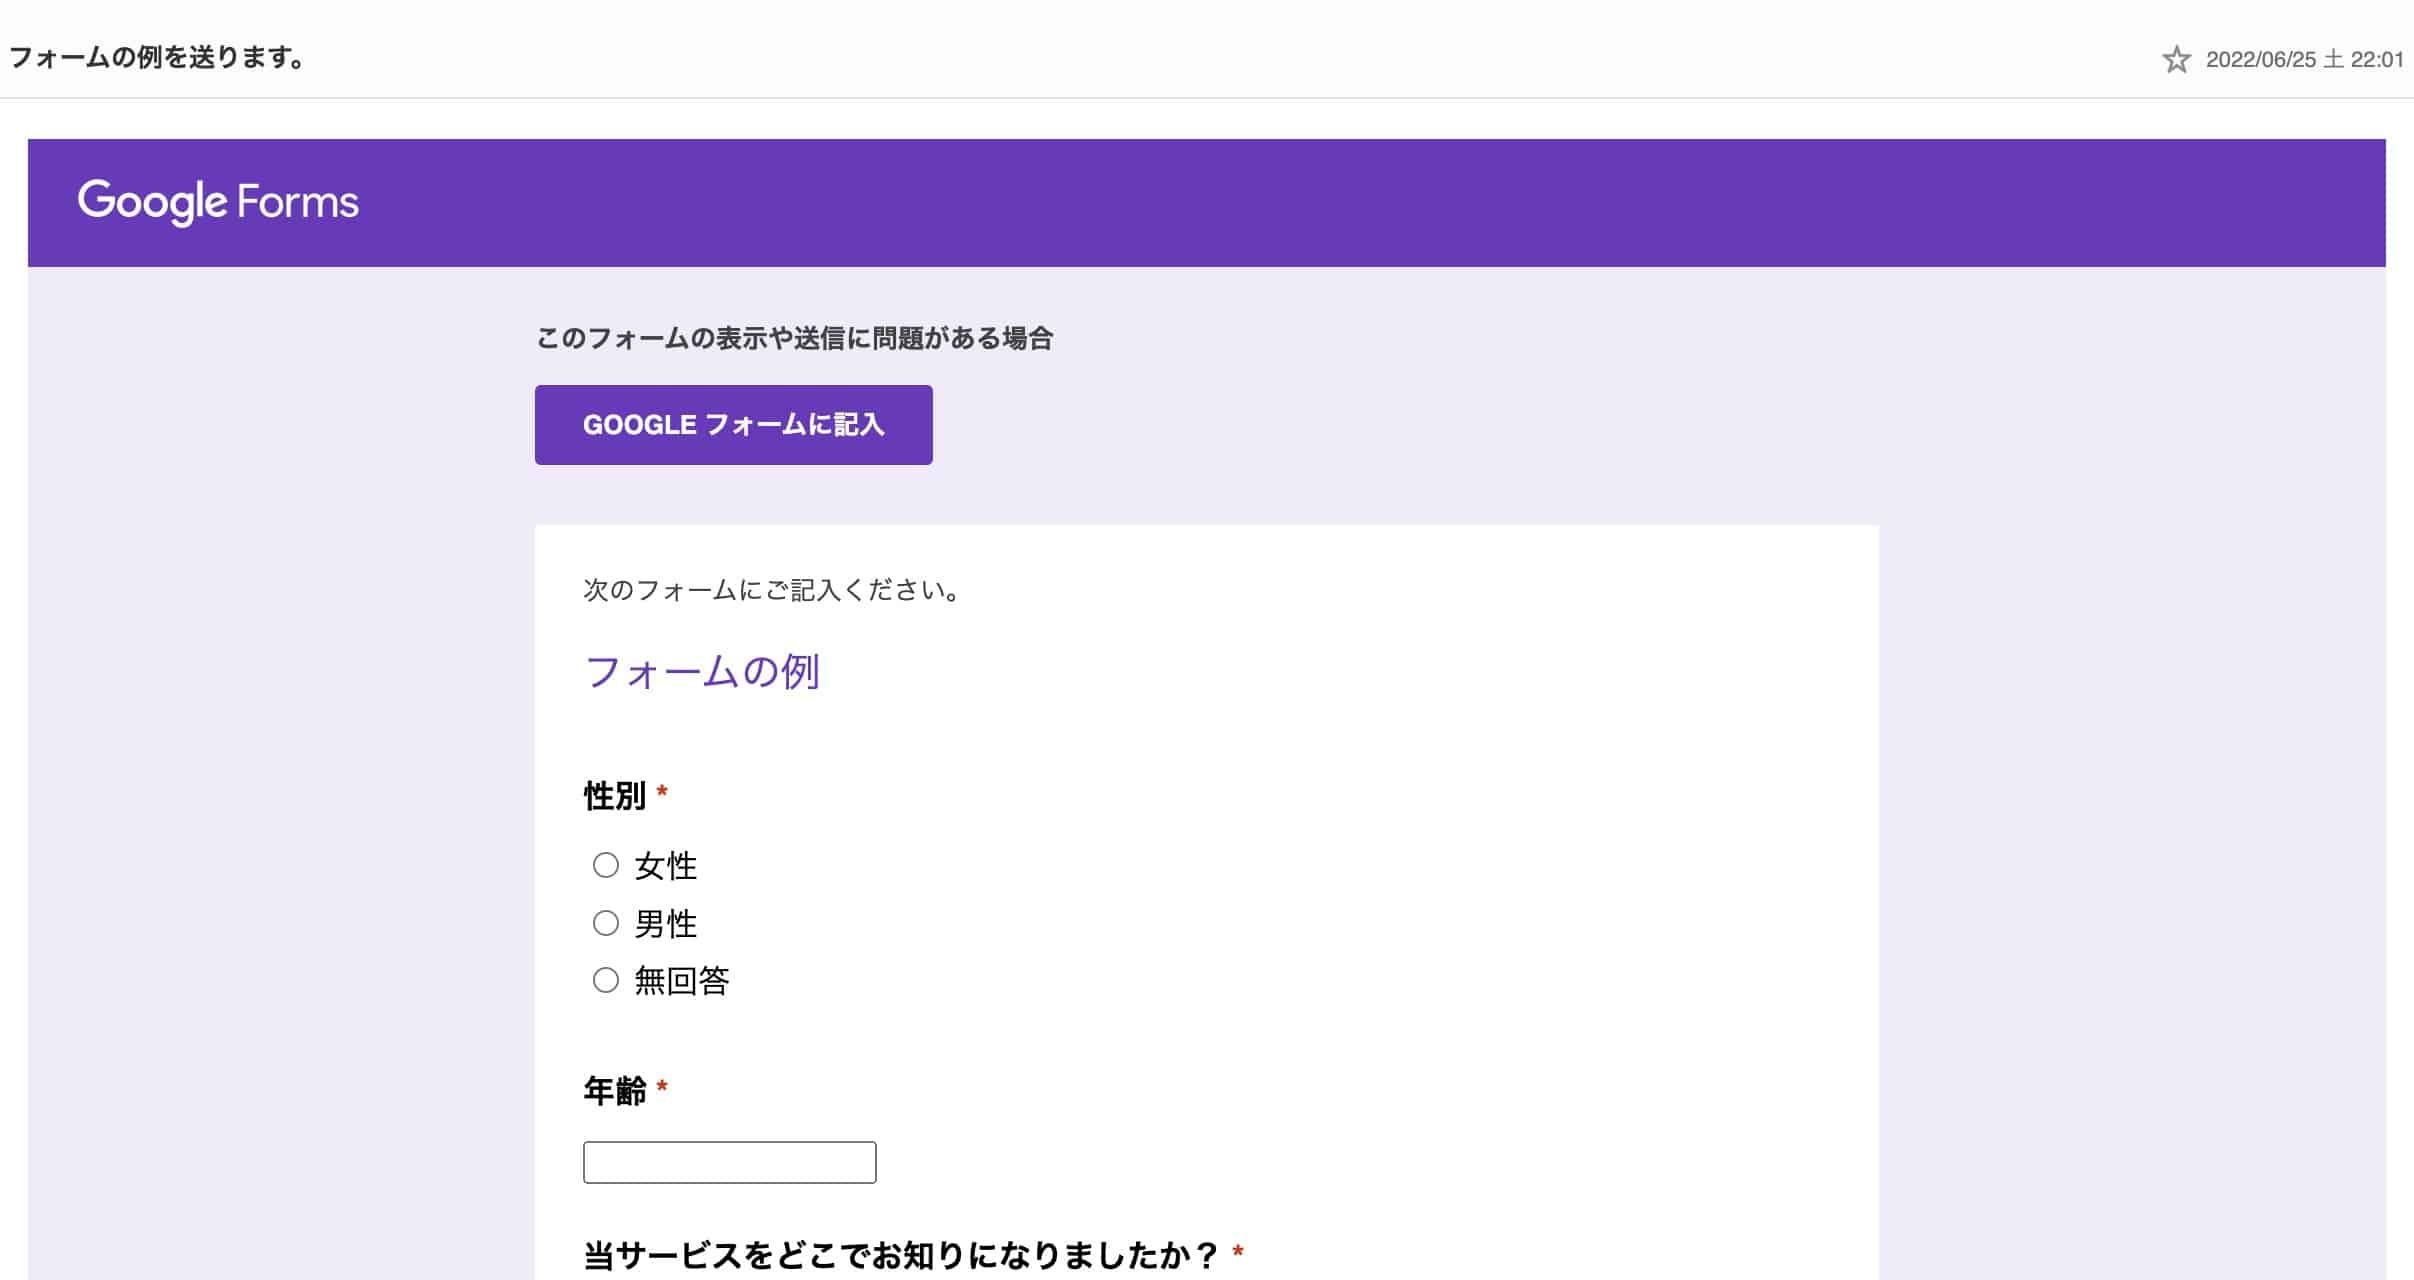Star this email message

coord(2175,60)
